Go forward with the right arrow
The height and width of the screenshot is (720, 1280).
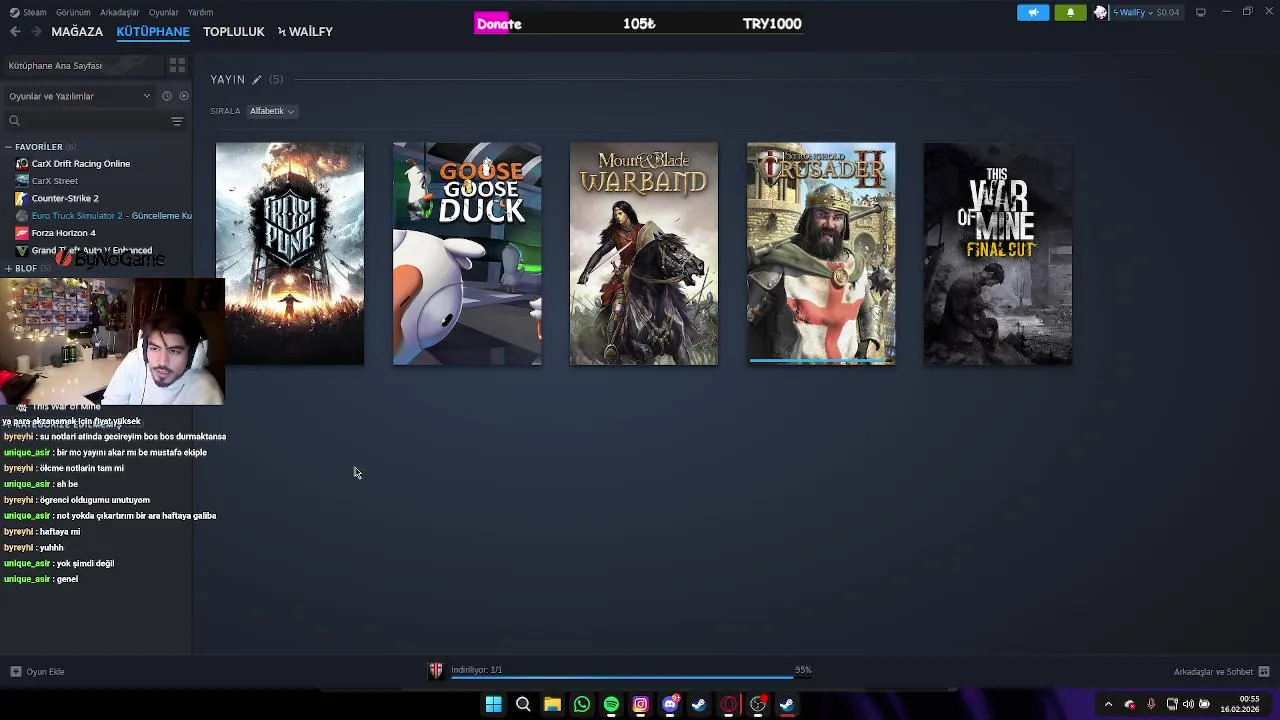pos(36,32)
